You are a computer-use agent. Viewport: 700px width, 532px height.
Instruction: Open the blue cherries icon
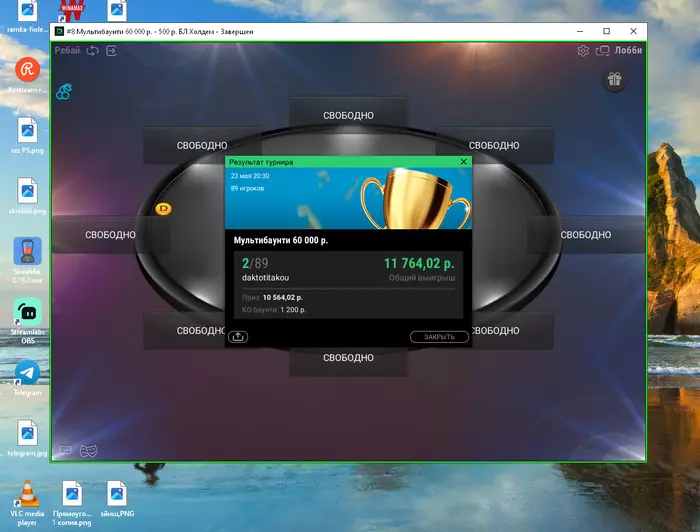point(64,91)
